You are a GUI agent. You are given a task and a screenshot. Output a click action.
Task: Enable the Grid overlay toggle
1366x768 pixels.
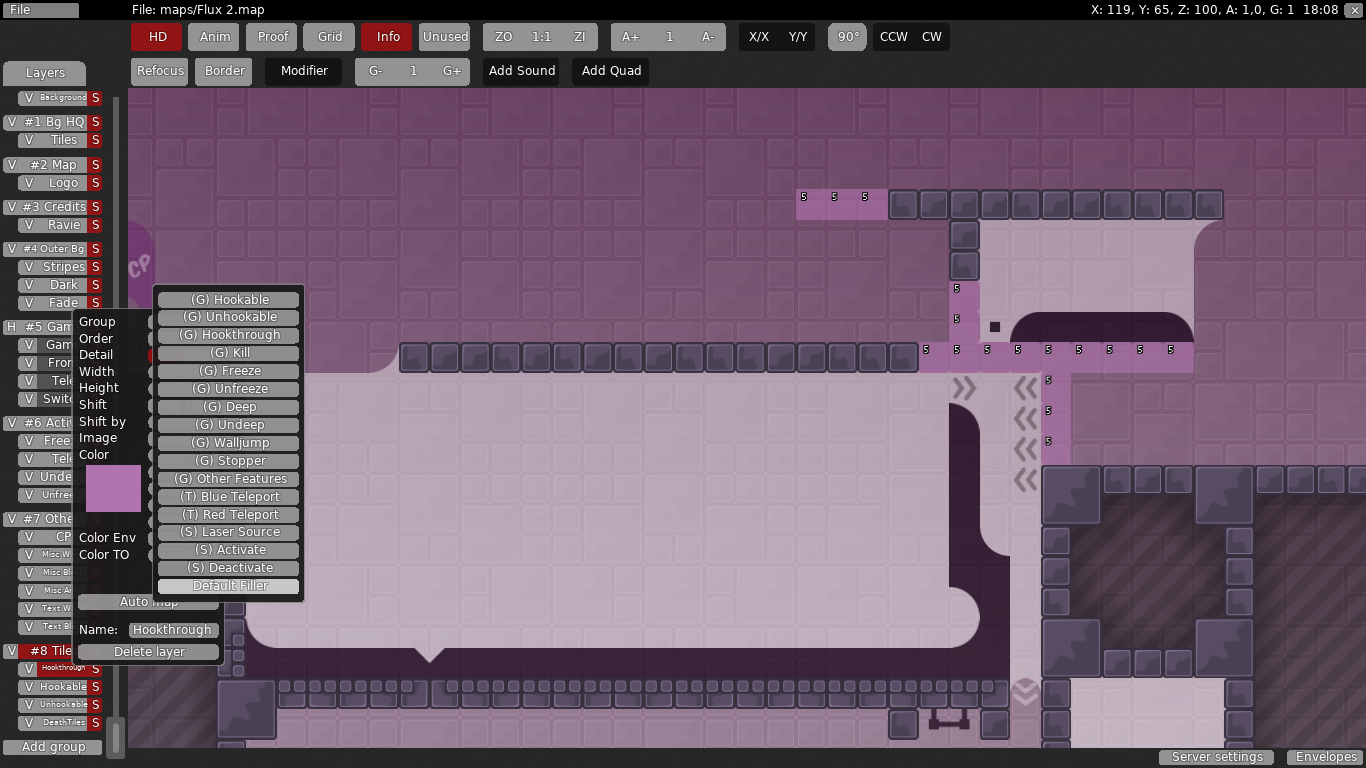330,37
